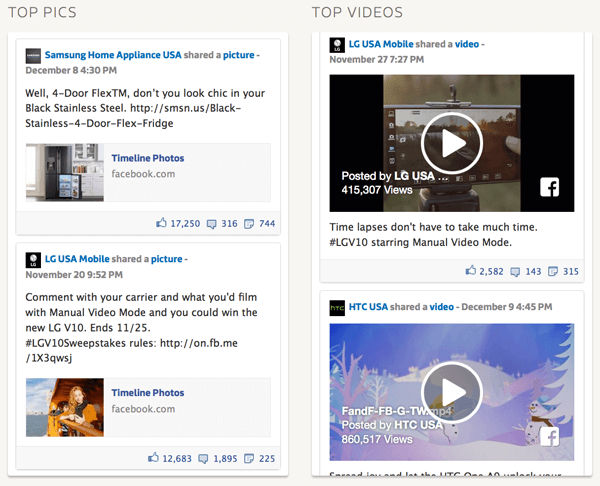
Task: Click the likes thumb icon showing 2,582
Action: 471,271
